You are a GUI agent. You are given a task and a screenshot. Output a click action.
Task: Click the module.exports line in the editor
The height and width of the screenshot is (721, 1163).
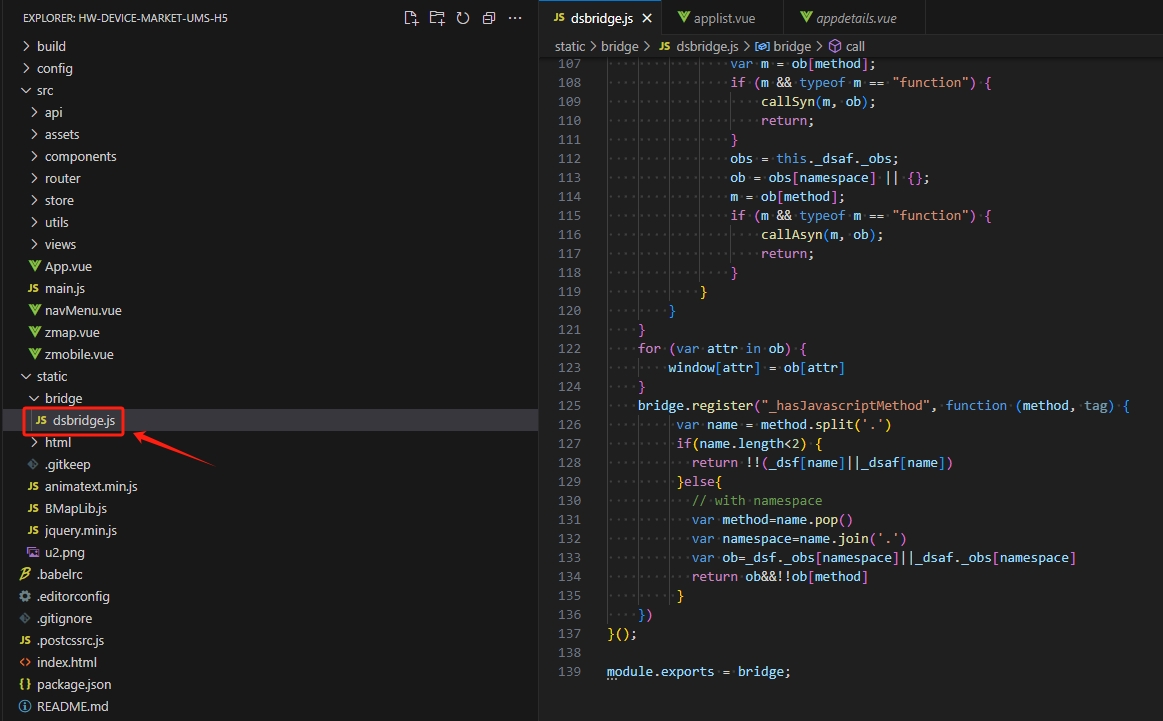698,671
